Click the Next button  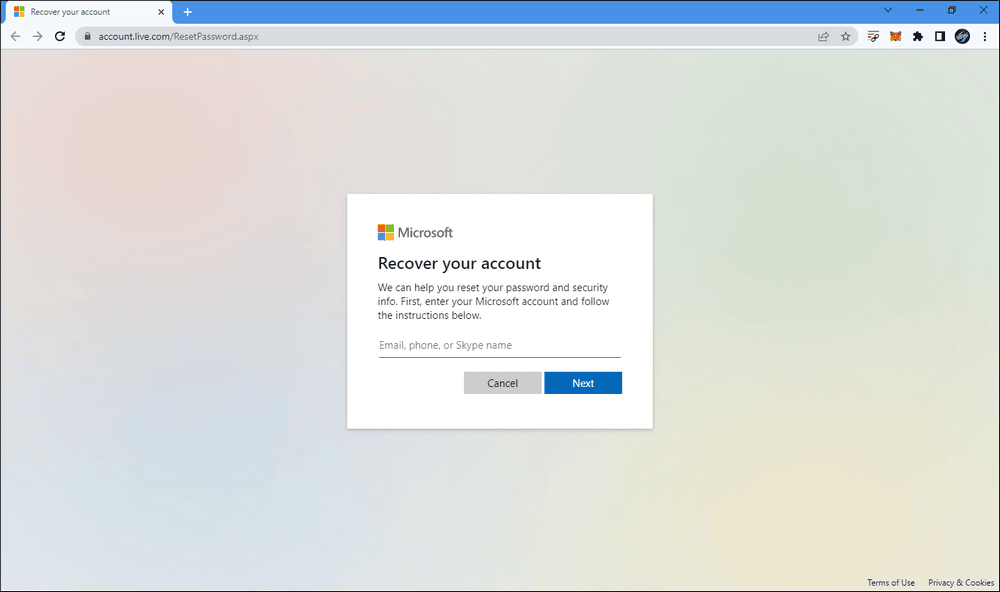[583, 383]
